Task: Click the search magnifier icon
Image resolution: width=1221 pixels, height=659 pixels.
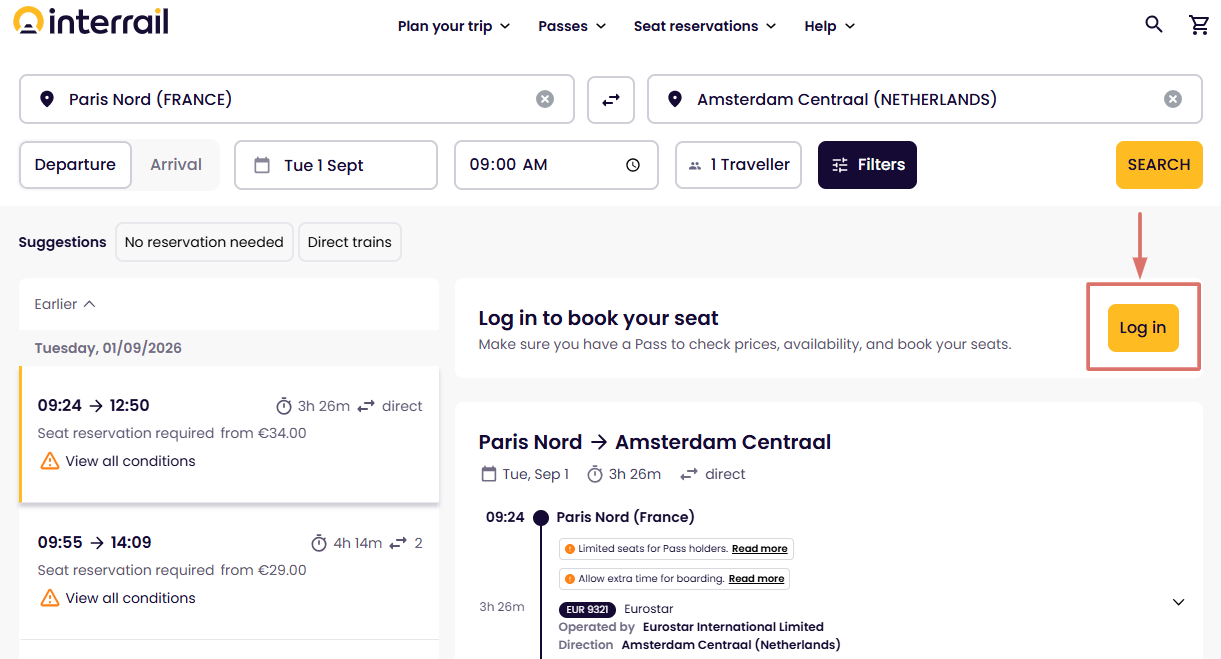Action: 1154,25
